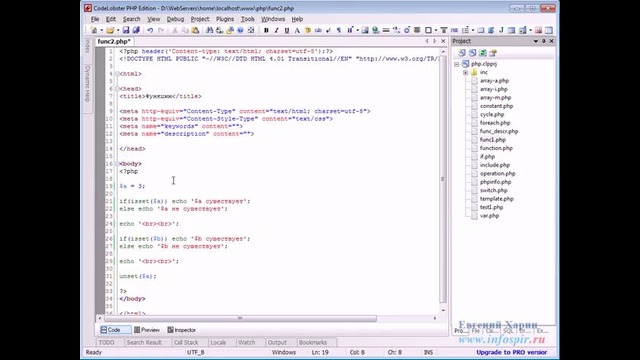
Task: Open the New file dropdown arrow
Action: tap(102, 30)
